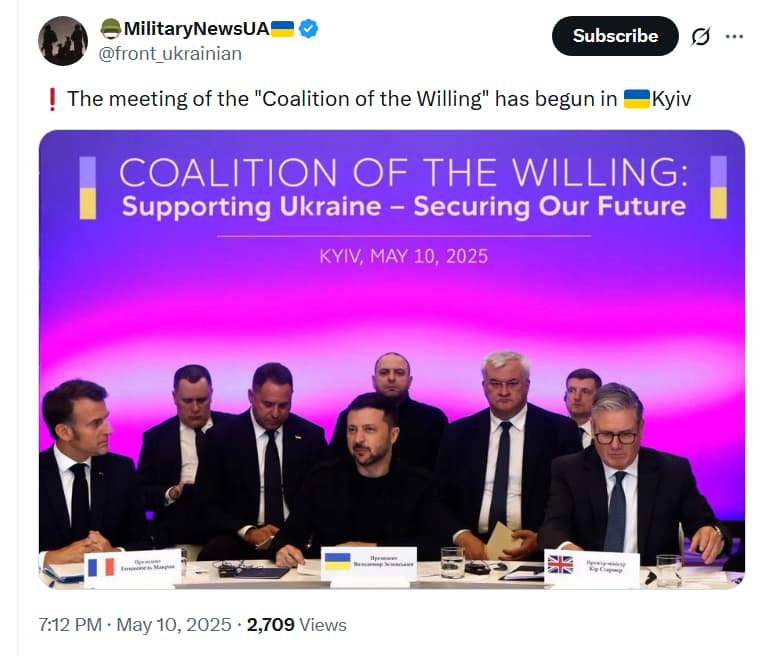The height and width of the screenshot is (656, 766).
Task: Click the Ukrainian flag nameplate in photo
Action: coord(369,563)
